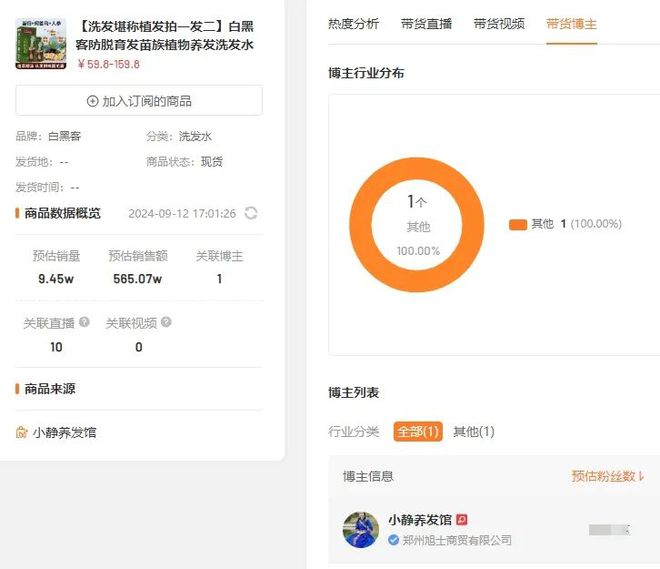
Task: Select the 全部(1) industry filter
Action: pos(418,431)
